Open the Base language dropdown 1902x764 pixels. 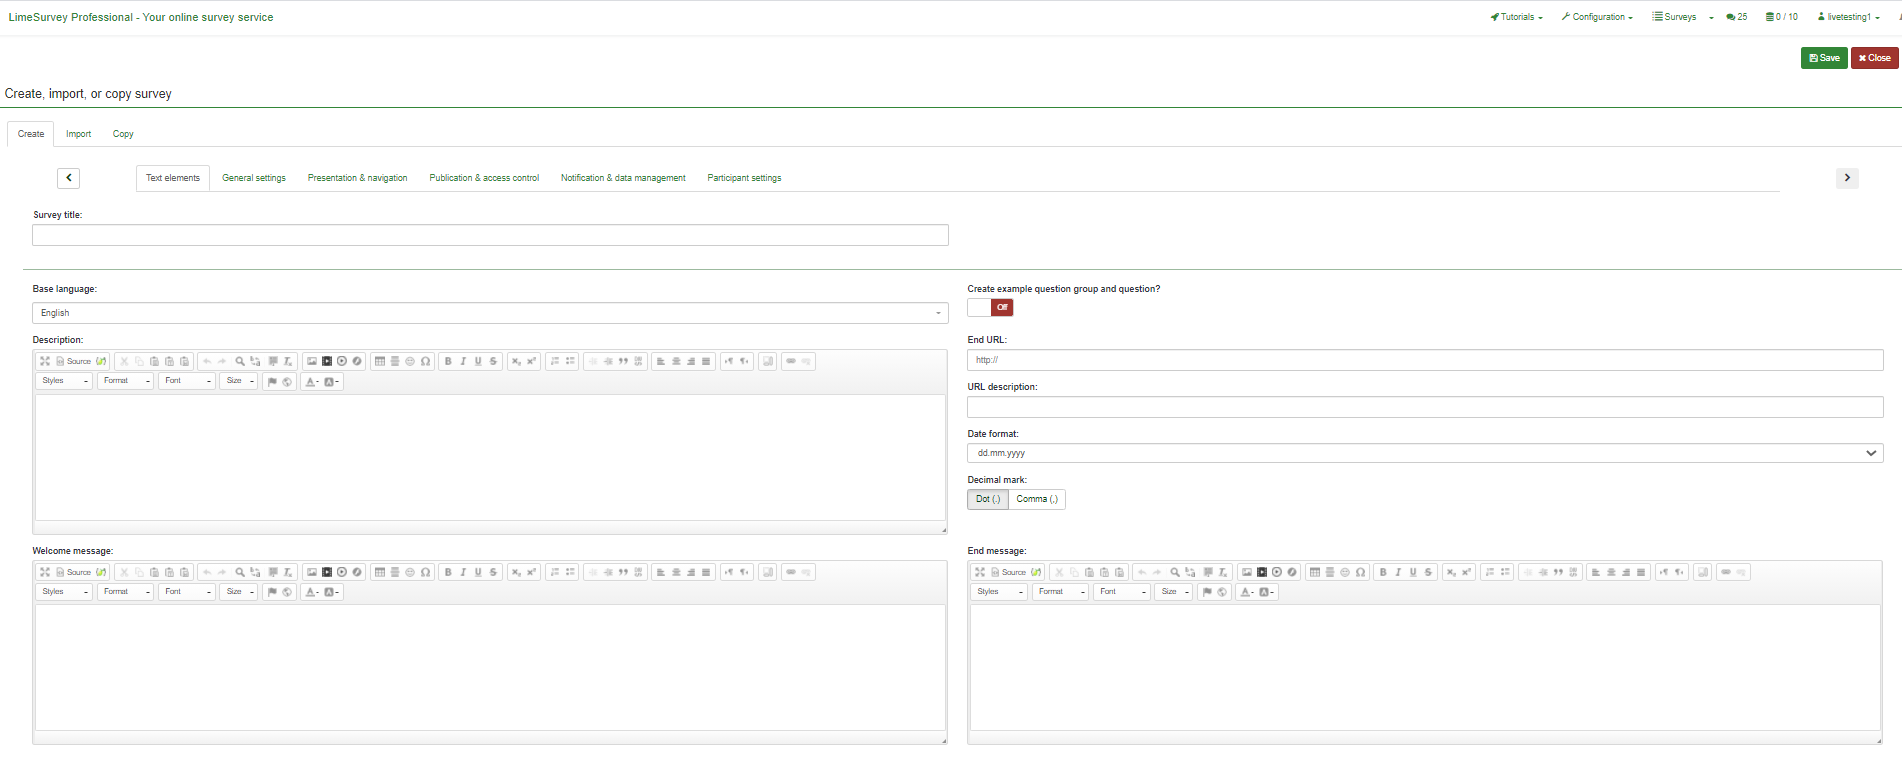click(x=490, y=313)
